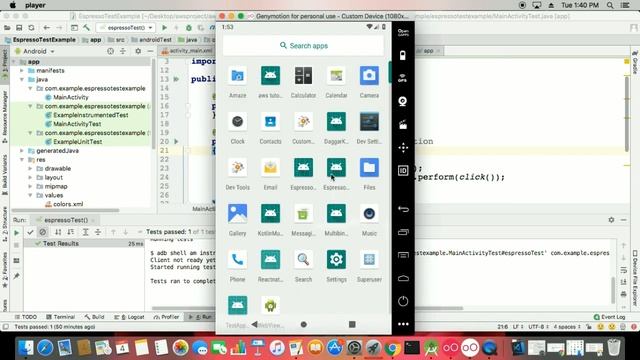Open espressoTest() run configuration dropdown
This screenshot has height=360, width=640.
tap(126, 28)
